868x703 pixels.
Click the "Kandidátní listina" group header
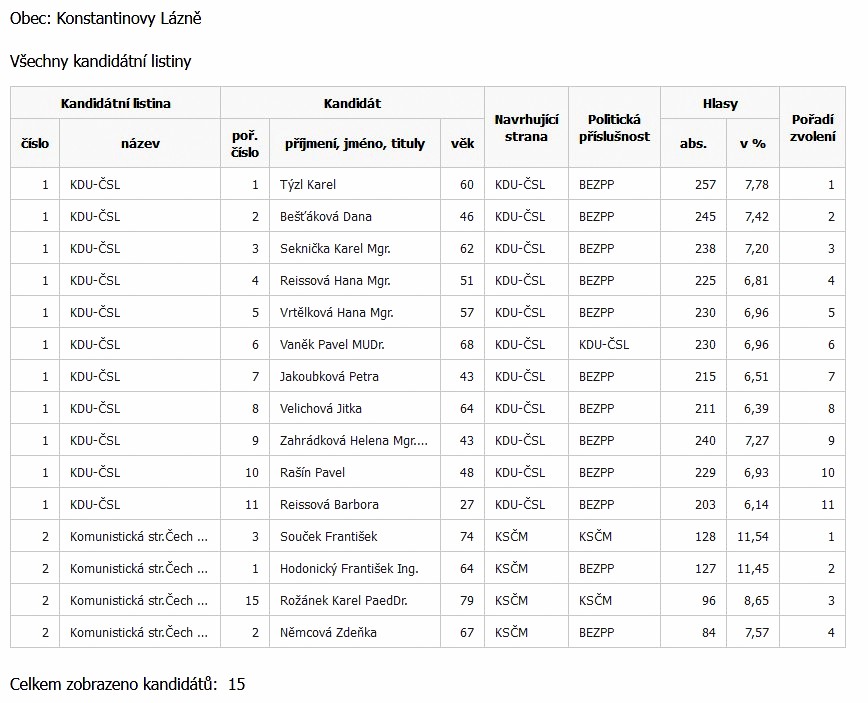115,103
